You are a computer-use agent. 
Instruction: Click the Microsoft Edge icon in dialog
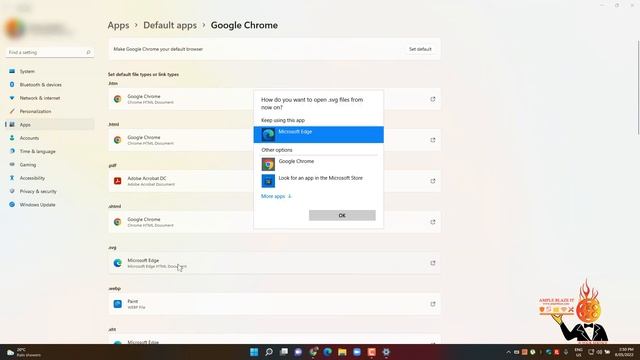pos(268,134)
